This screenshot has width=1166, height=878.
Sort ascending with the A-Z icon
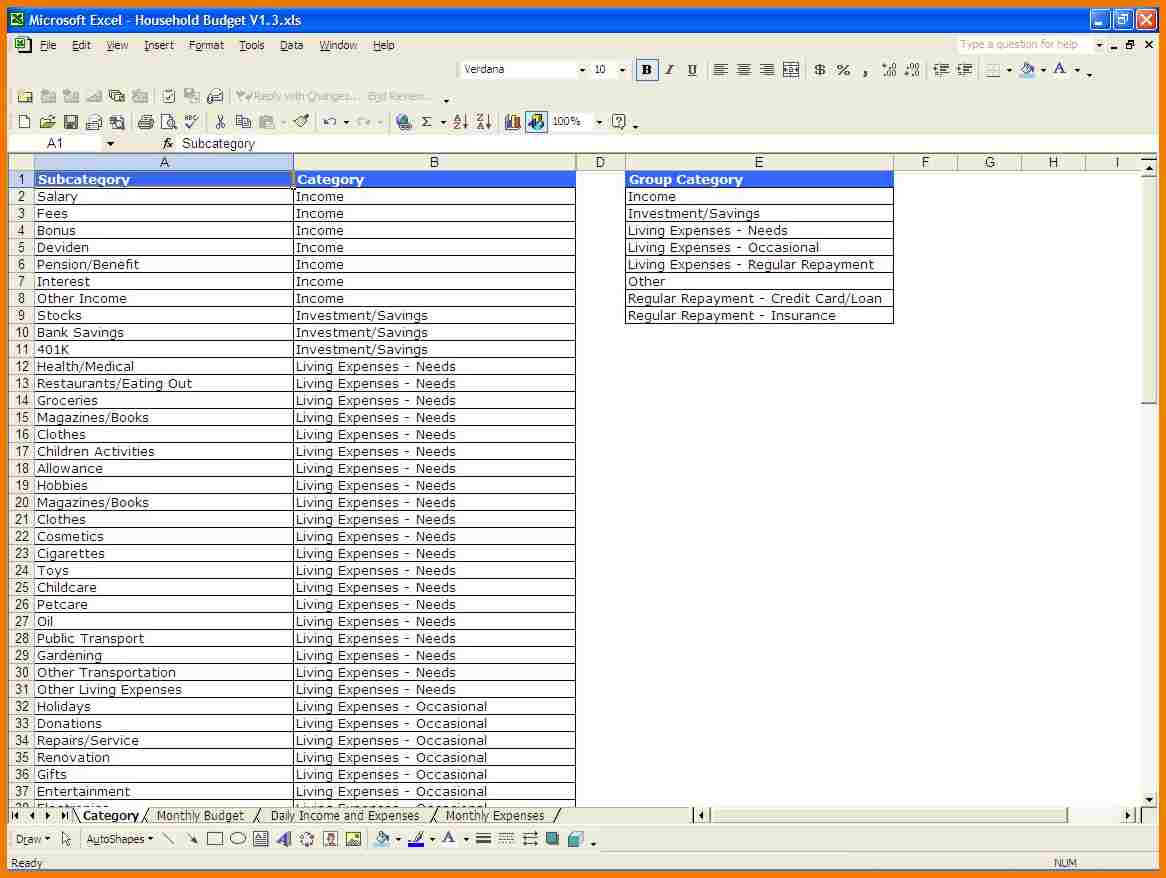[x=460, y=122]
